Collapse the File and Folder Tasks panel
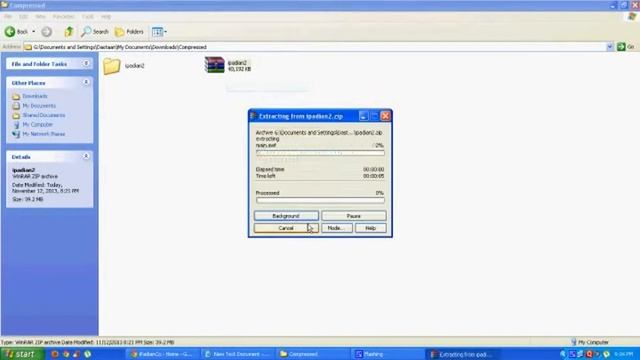Image resolution: width=640 pixels, height=360 pixels. 86,64
